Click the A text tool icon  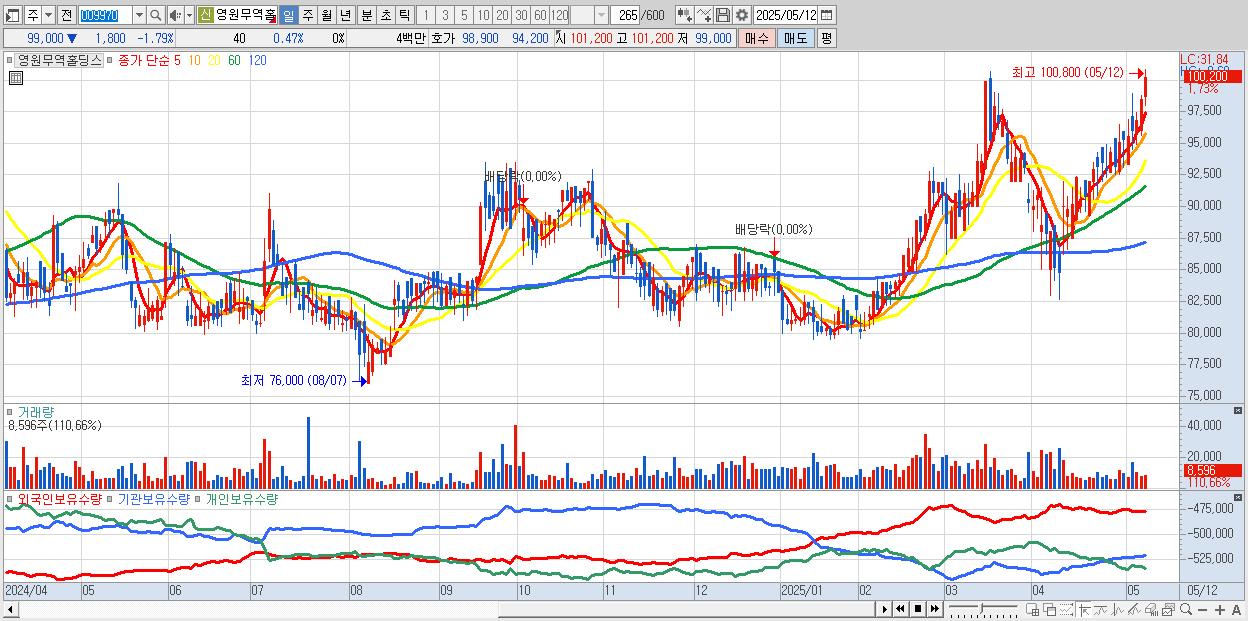(x=1236, y=610)
